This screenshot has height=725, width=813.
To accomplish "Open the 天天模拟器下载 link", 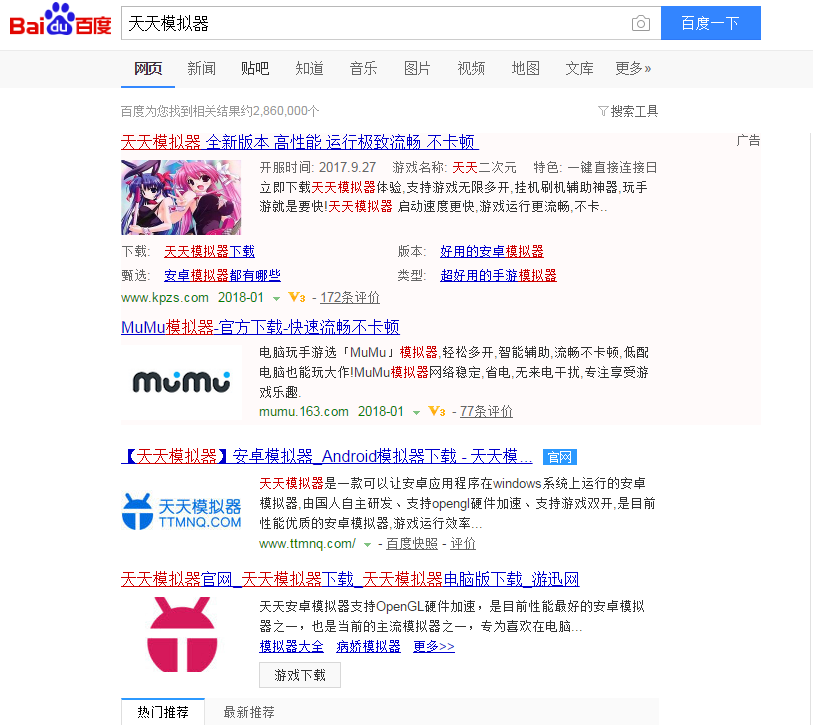I will pos(209,252).
